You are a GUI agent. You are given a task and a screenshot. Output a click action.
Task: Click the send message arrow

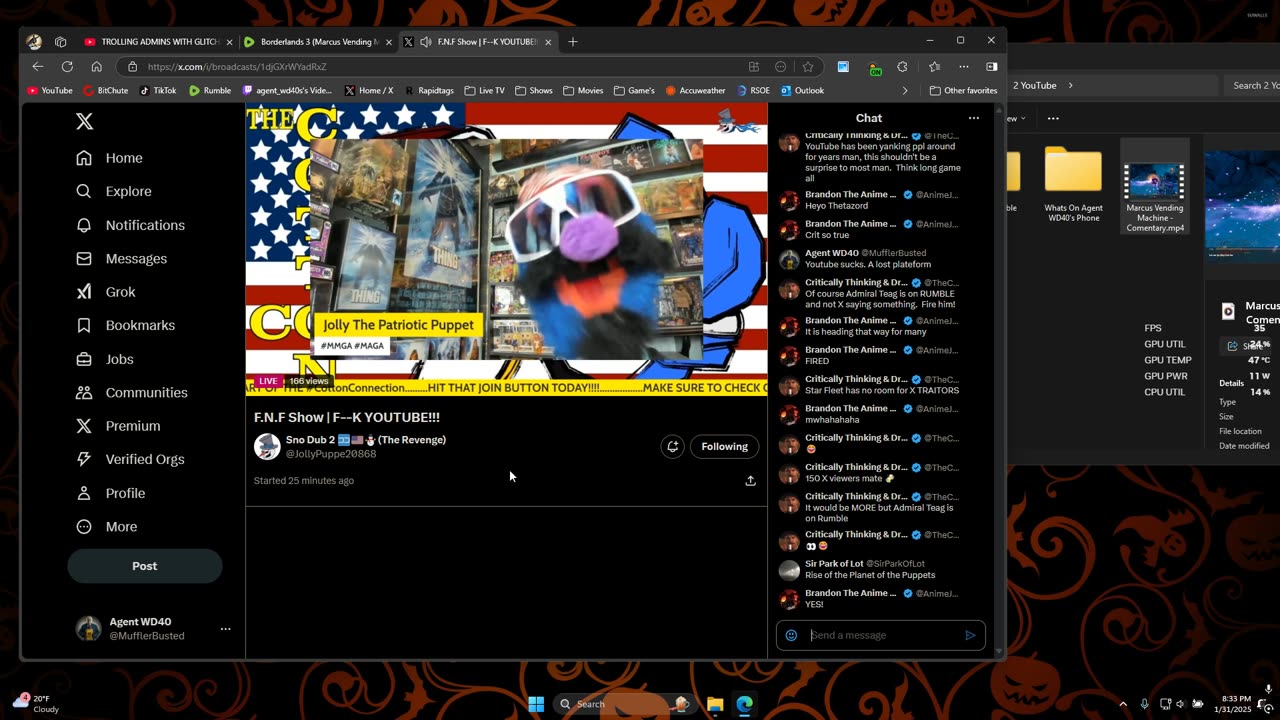[970, 635]
